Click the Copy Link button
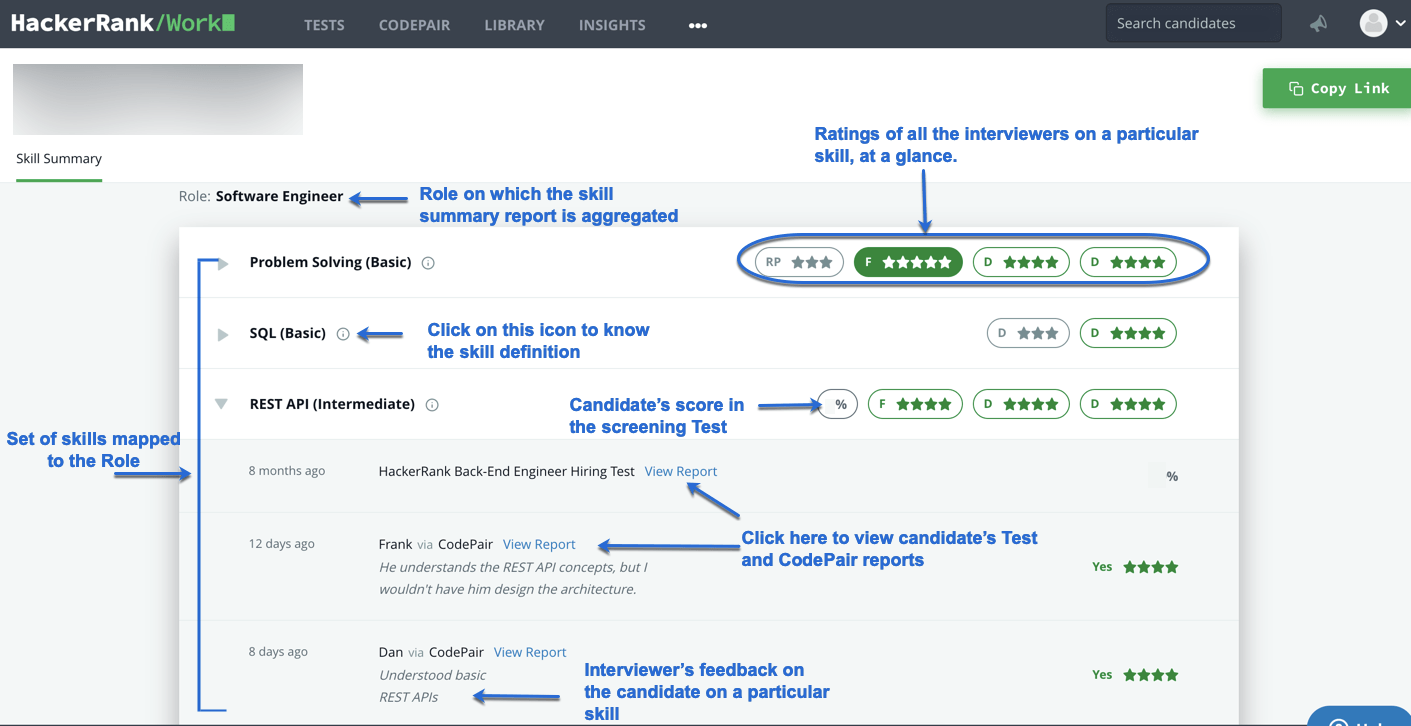The height and width of the screenshot is (726, 1411). 1337,88
